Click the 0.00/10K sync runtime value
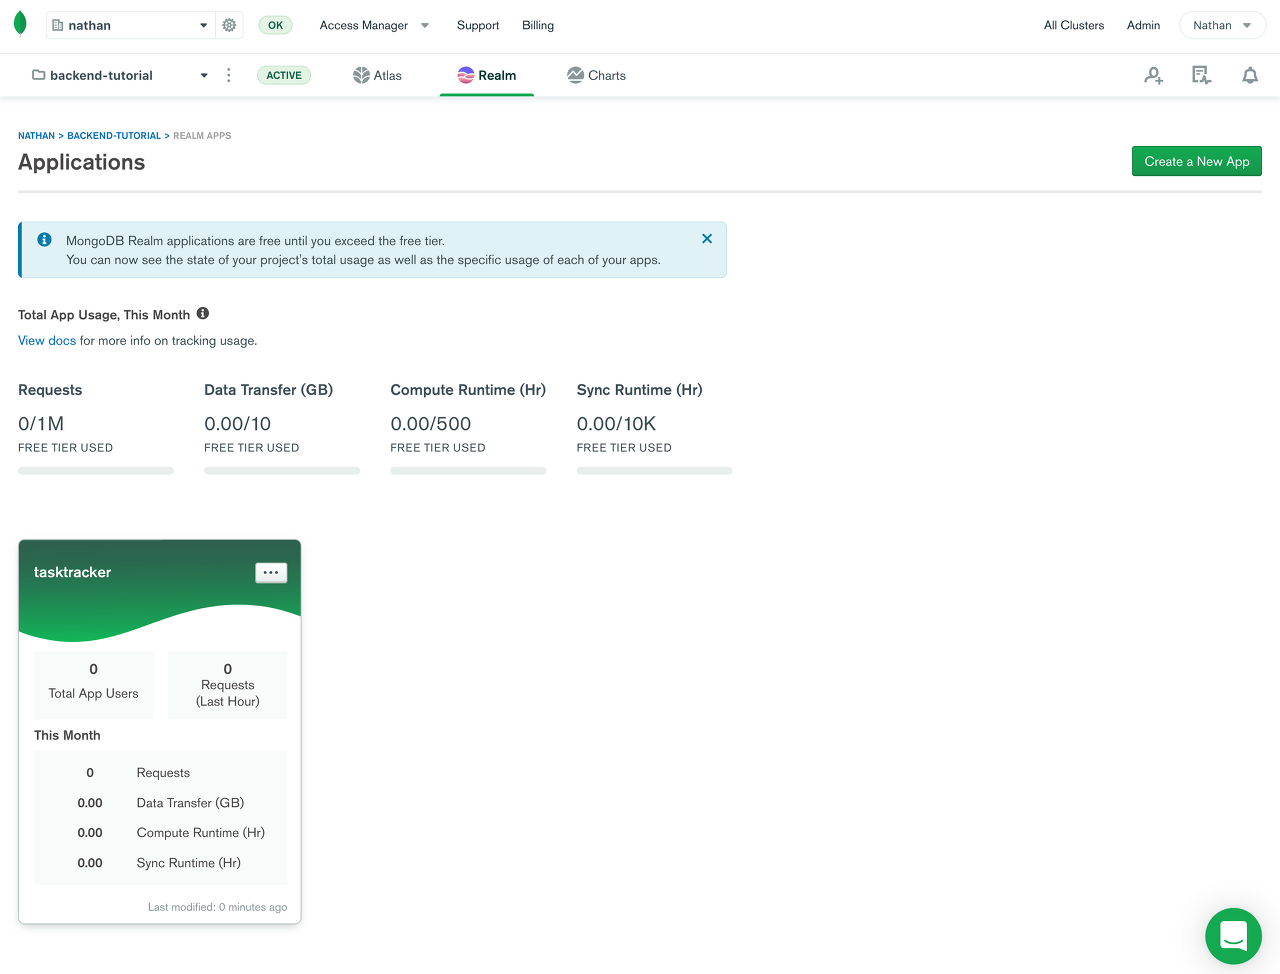The image size is (1280, 974). pyautogui.click(x=617, y=424)
